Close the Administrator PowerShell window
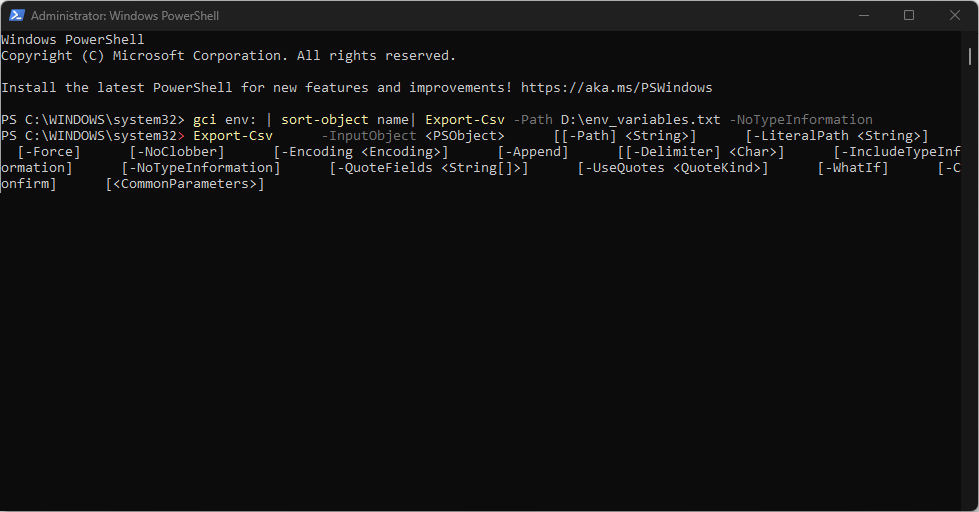979x512 pixels. (x=955, y=15)
